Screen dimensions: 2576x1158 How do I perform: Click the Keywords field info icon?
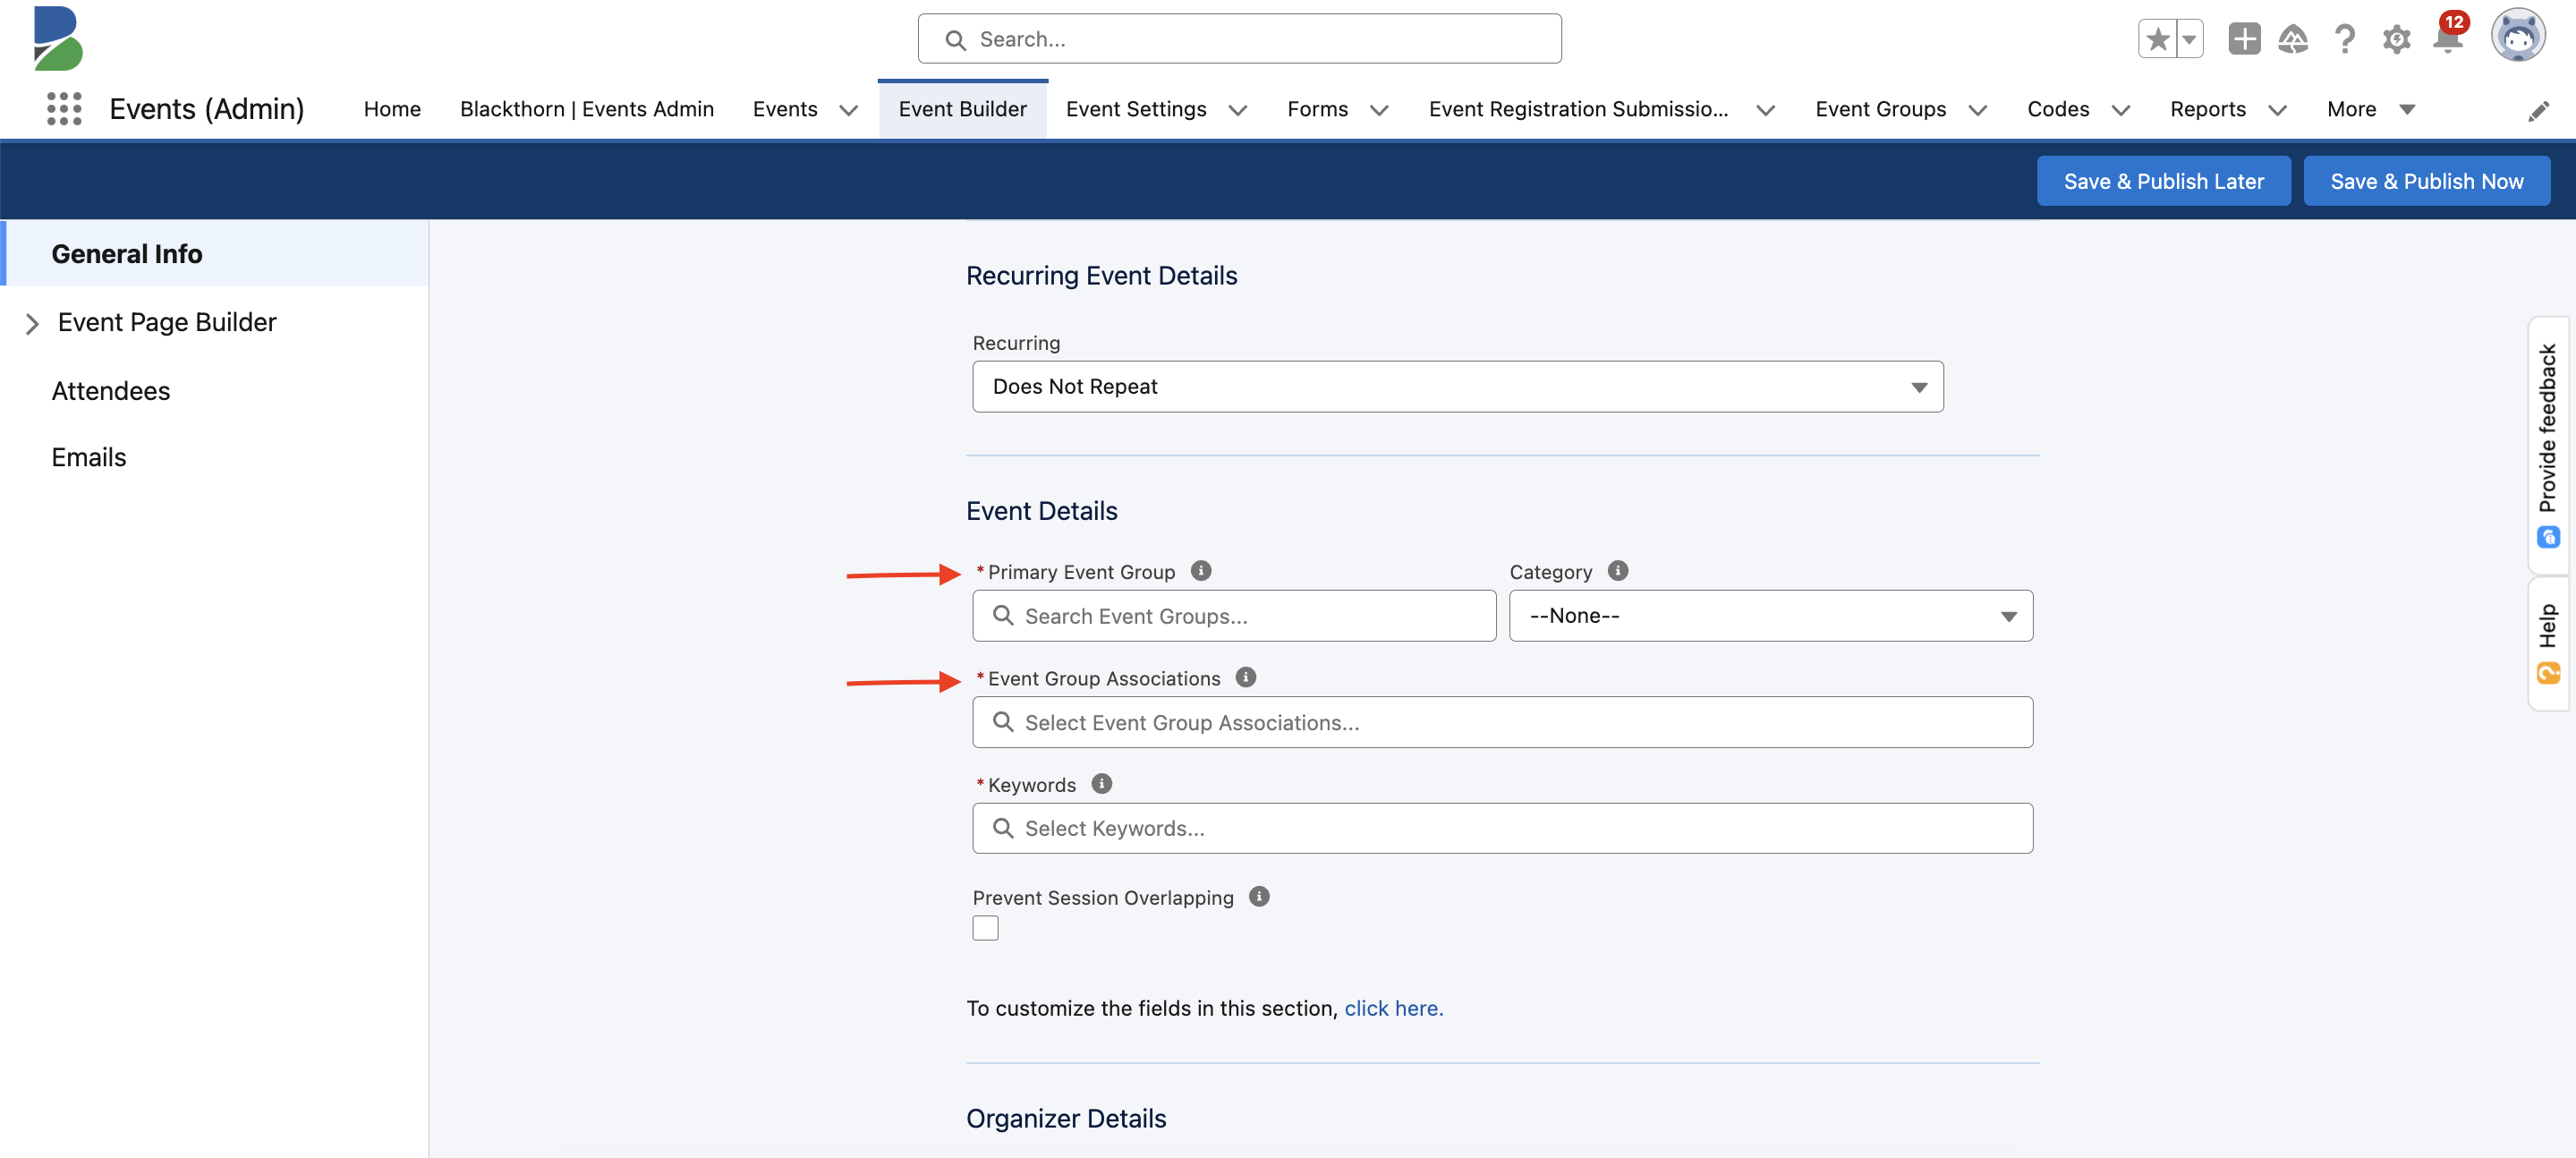pos(1101,784)
